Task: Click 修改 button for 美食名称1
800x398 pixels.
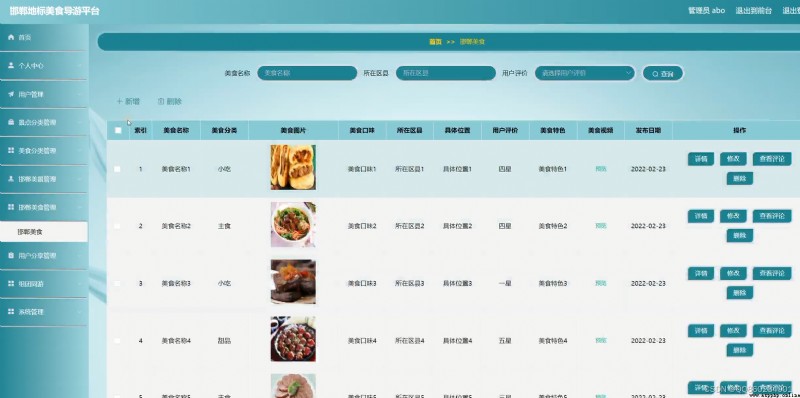Action: point(733,159)
